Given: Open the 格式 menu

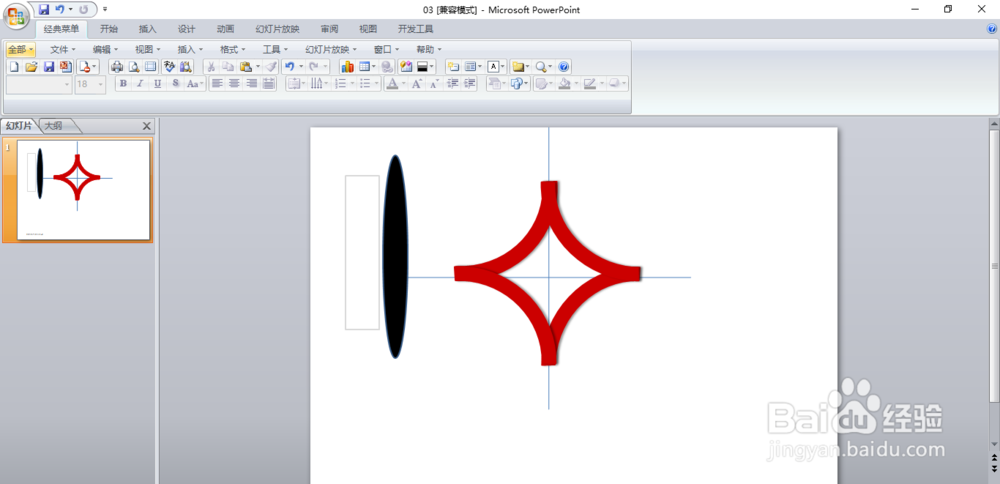Looking at the screenshot, I should [x=233, y=49].
